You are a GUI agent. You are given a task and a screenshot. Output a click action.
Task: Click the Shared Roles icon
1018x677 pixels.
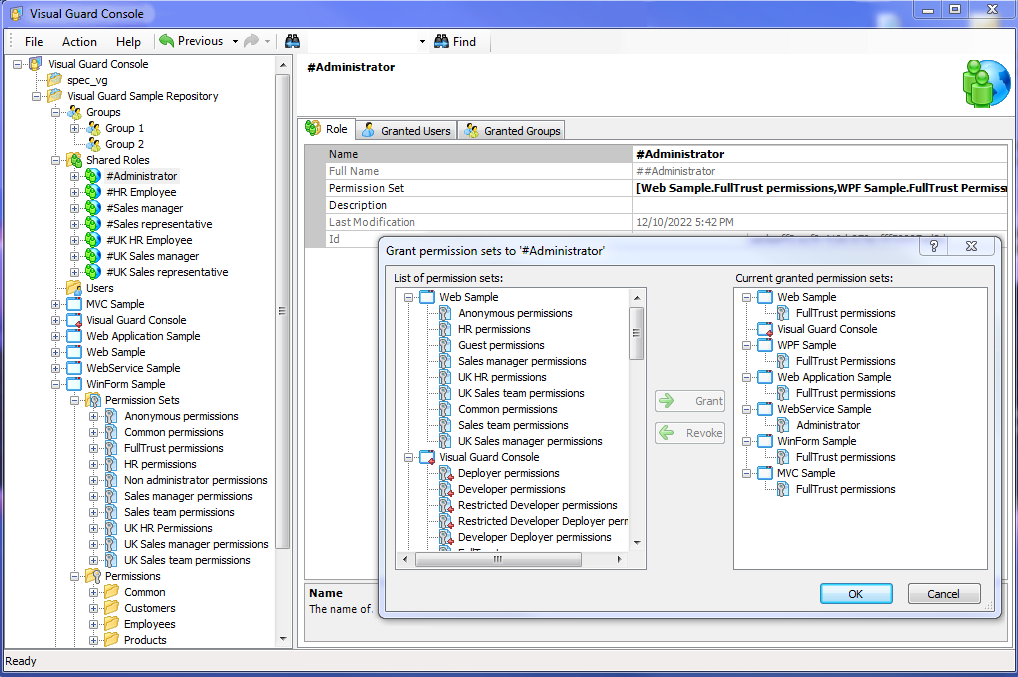(75, 160)
